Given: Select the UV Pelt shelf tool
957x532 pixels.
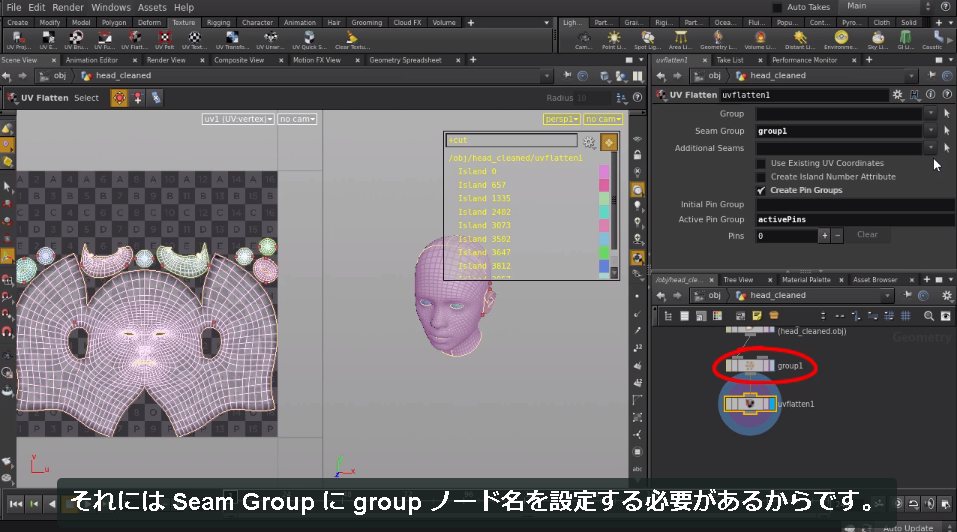Looking at the screenshot, I should (165, 40).
